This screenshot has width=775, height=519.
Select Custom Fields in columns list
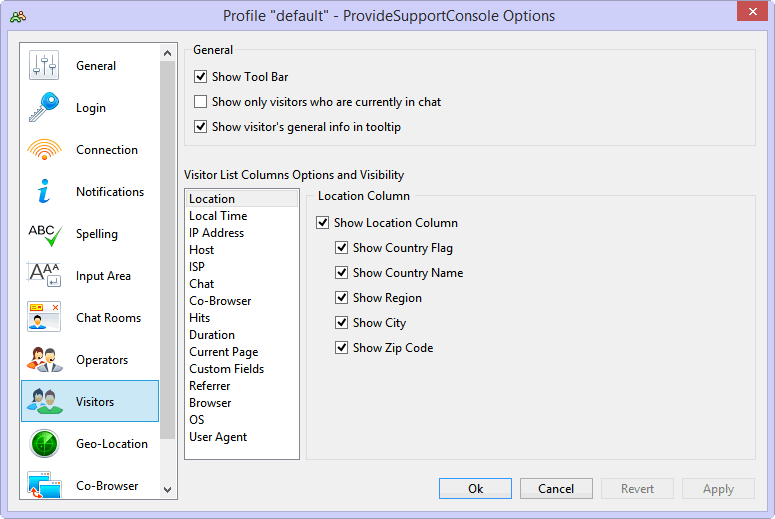click(242, 369)
